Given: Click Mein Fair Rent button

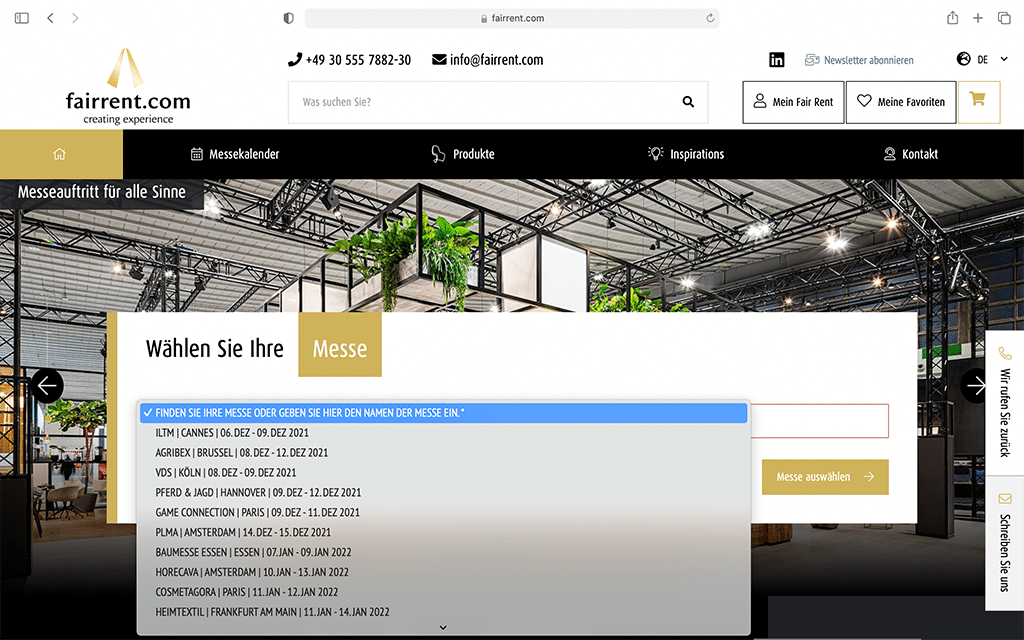Looking at the screenshot, I should coord(793,102).
